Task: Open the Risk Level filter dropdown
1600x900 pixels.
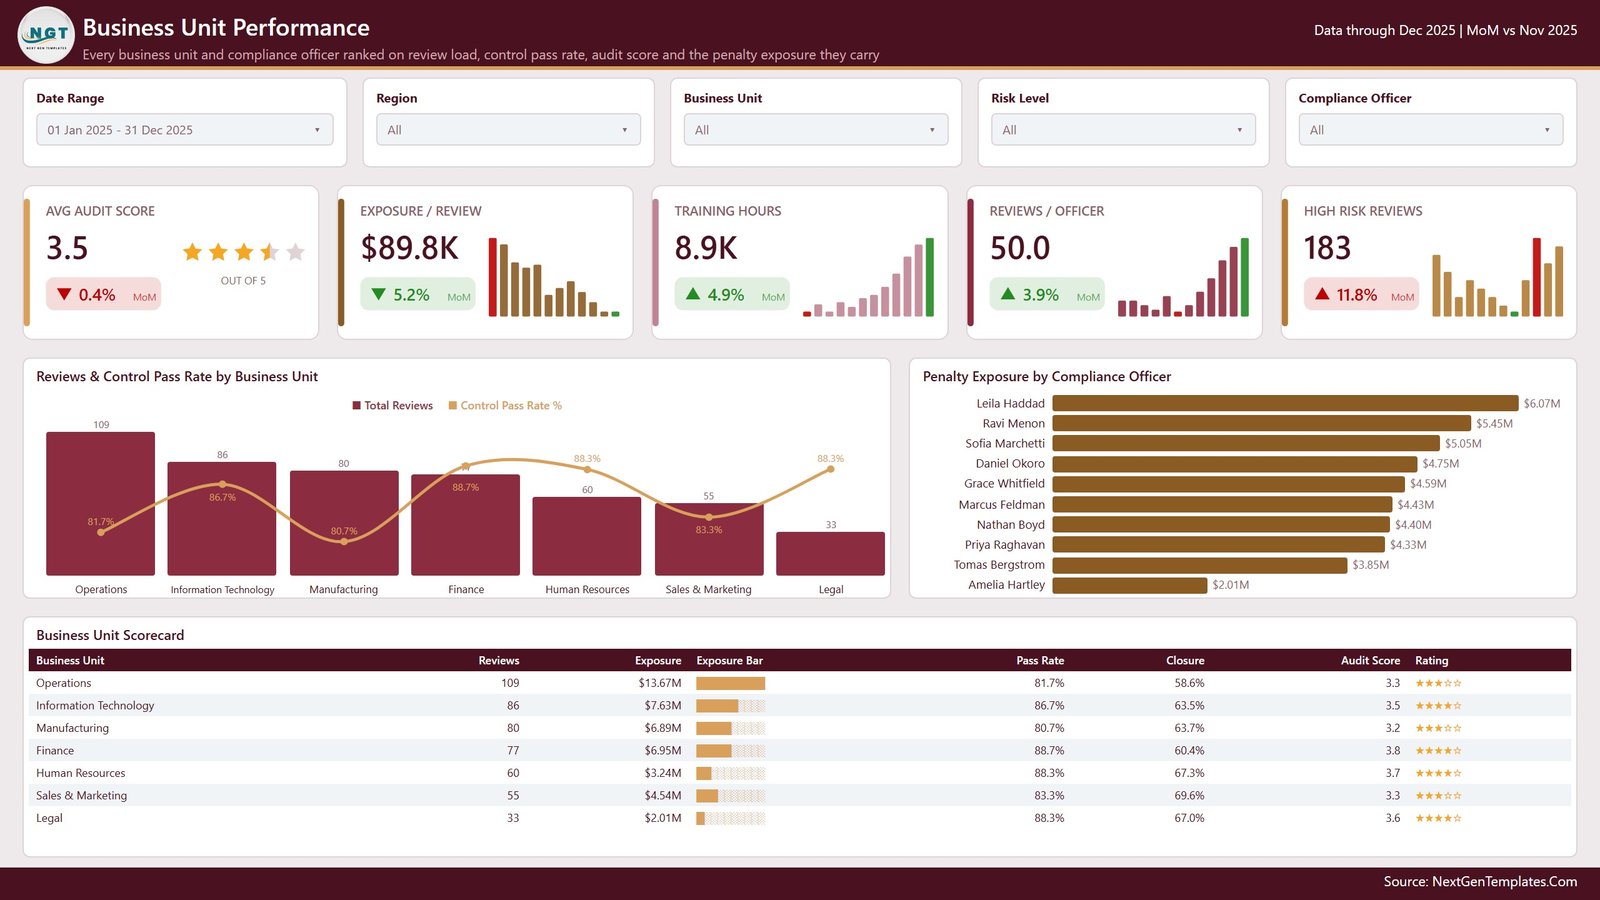Action: (1123, 130)
